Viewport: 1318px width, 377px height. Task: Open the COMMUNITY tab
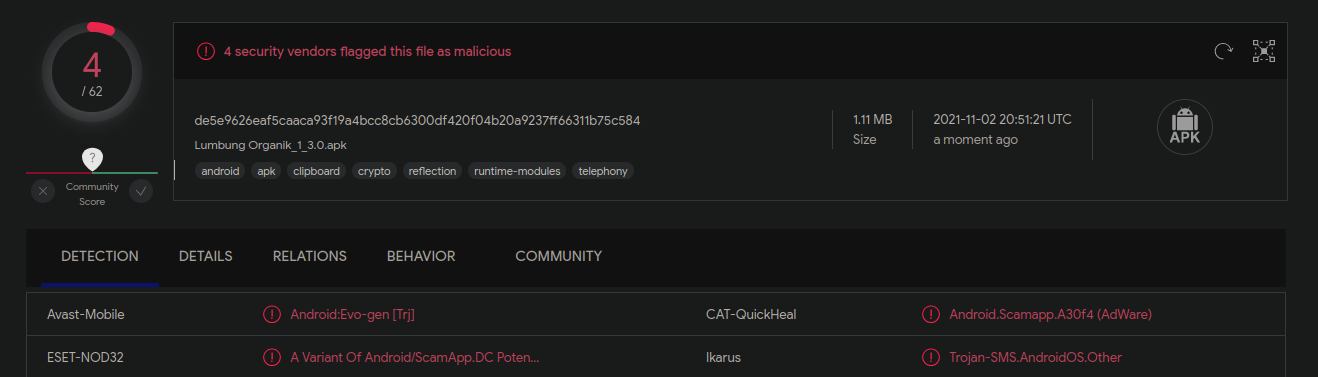coord(559,256)
